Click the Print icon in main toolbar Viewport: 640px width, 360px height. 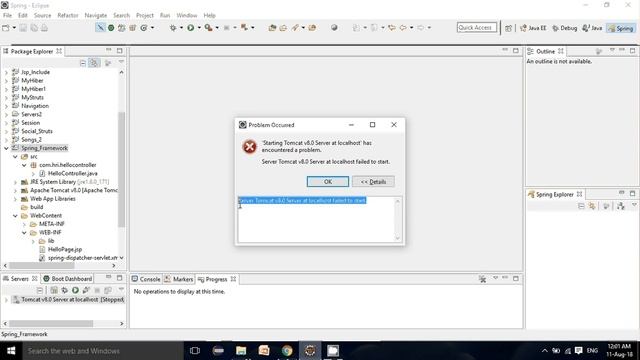pos(44,28)
